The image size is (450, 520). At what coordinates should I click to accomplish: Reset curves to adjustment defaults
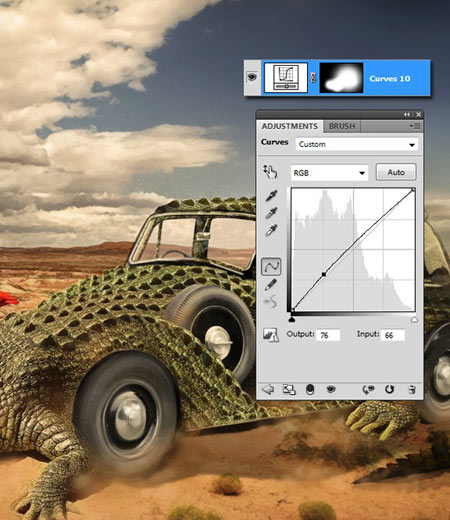pyautogui.click(x=389, y=389)
